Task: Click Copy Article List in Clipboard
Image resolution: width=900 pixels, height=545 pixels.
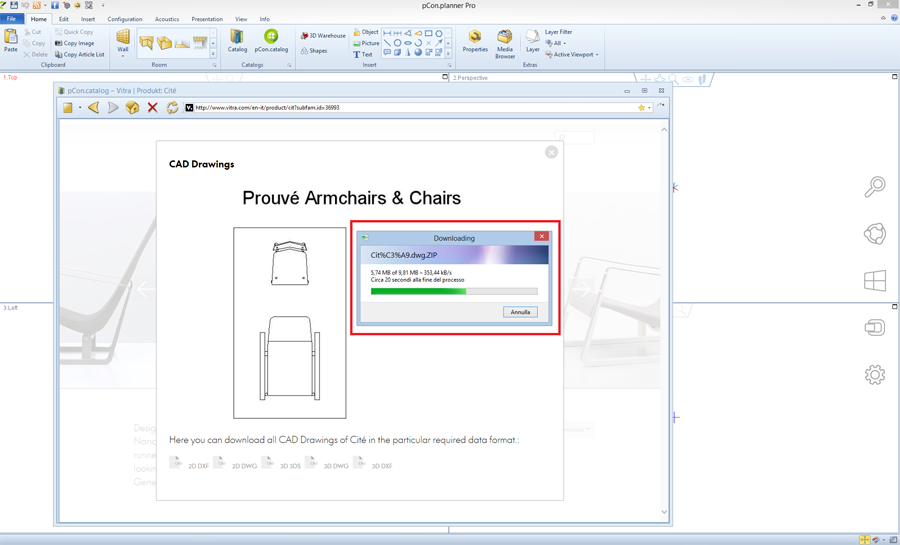Action: tap(80, 54)
